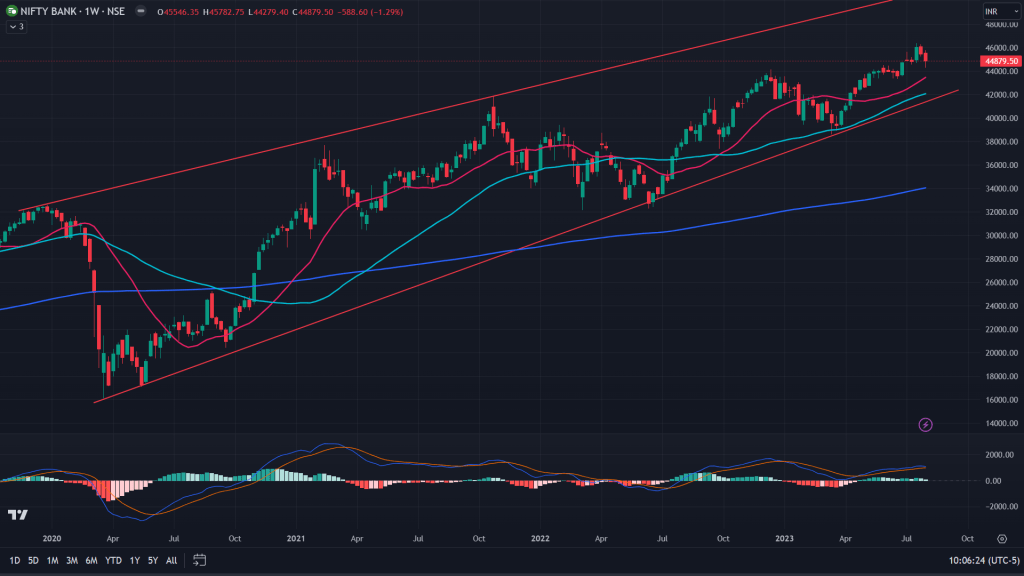The height and width of the screenshot is (576, 1024).
Task: Expand the collapsed indicators legend showing 3
Action: coord(16,27)
